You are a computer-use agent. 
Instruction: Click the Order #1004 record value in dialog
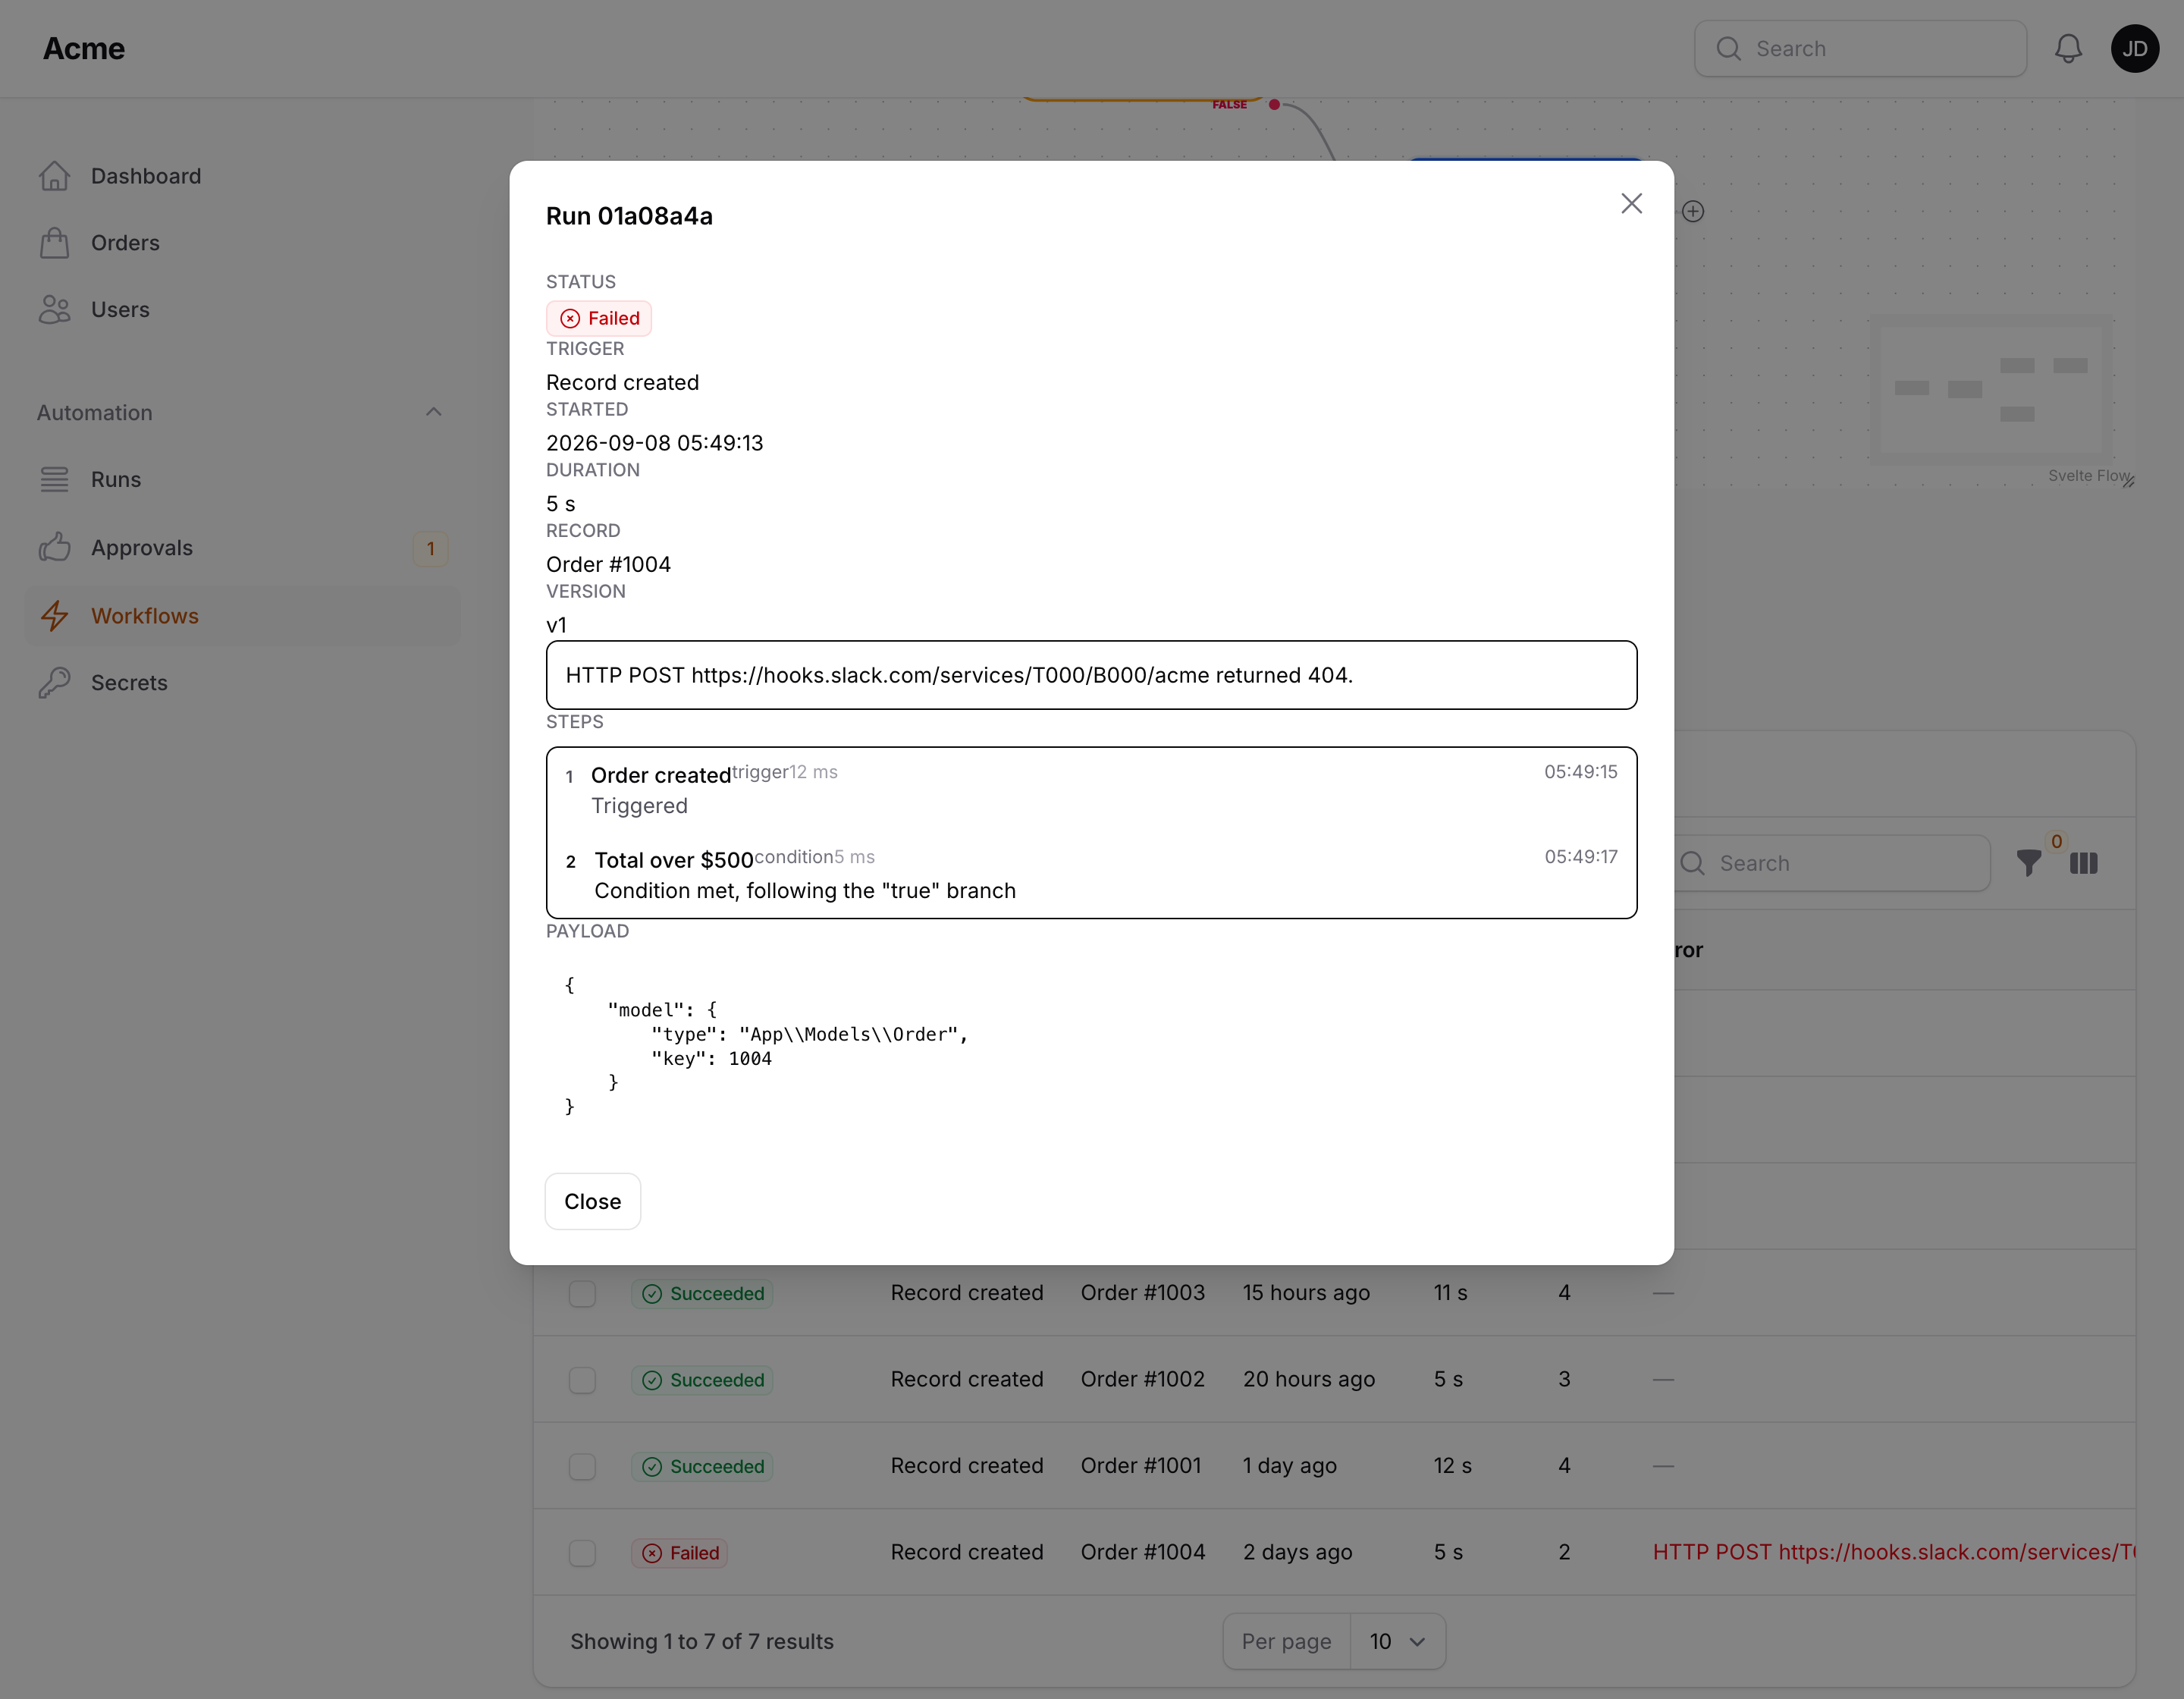(608, 564)
